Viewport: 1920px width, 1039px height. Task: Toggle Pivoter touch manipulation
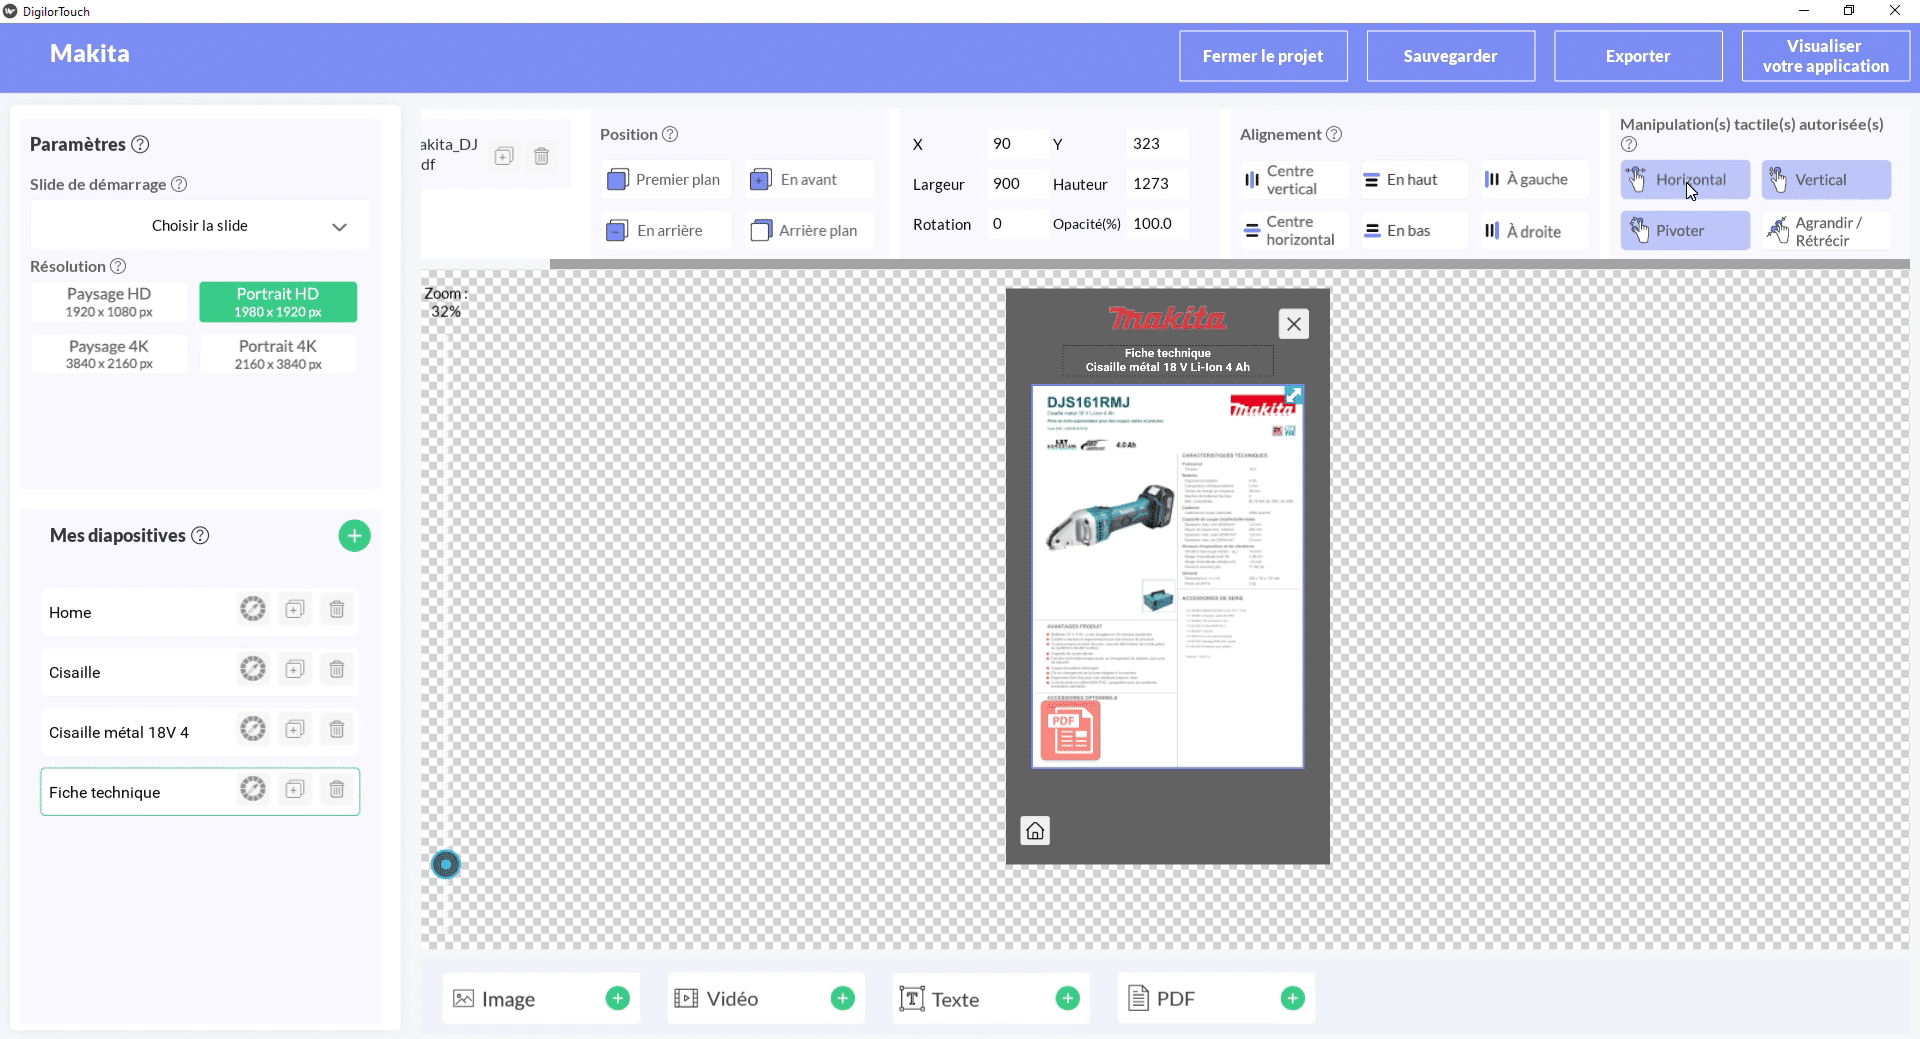pos(1685,231)
